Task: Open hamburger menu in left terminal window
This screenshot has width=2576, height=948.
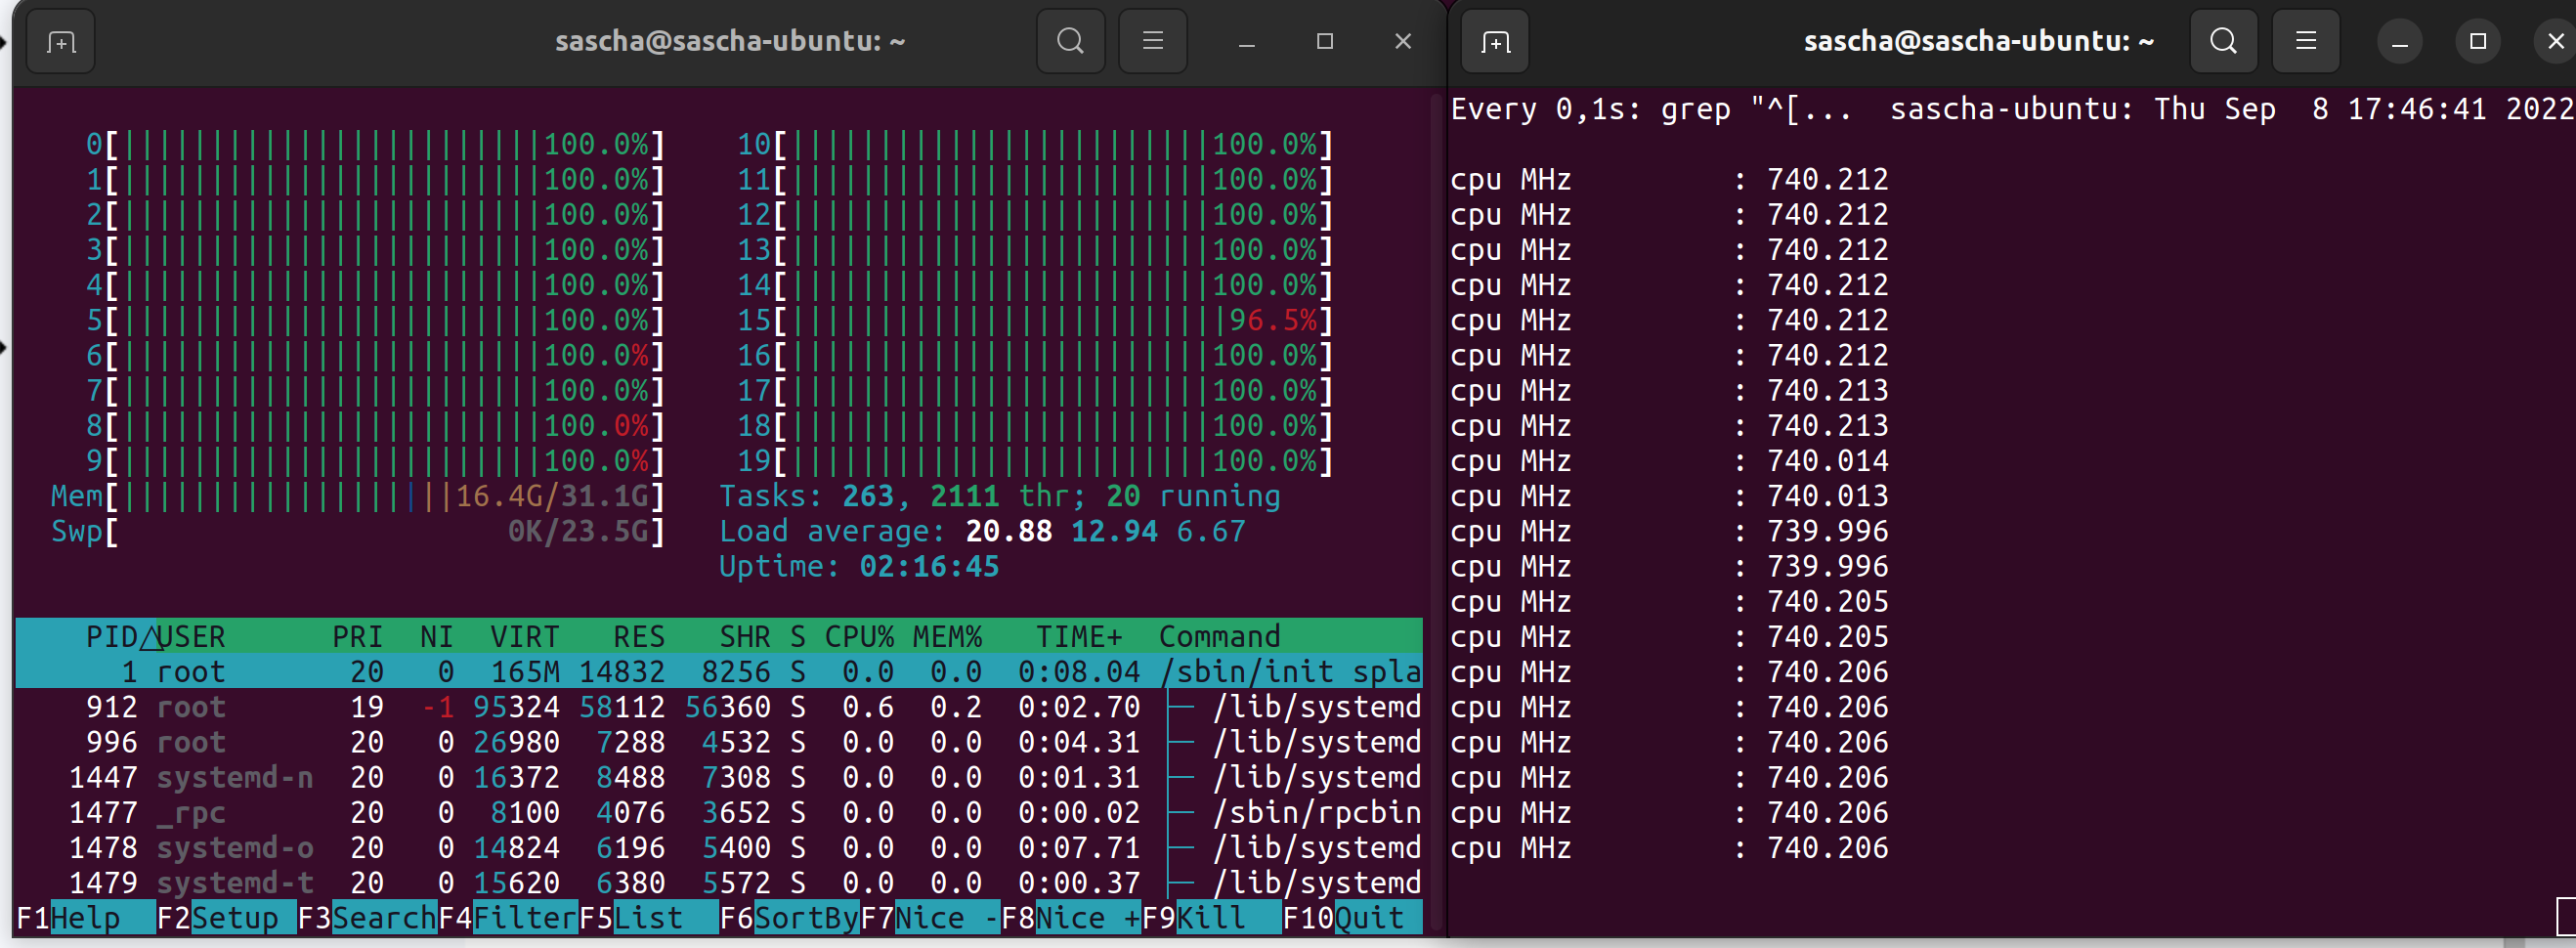Action: (1152, 41)
